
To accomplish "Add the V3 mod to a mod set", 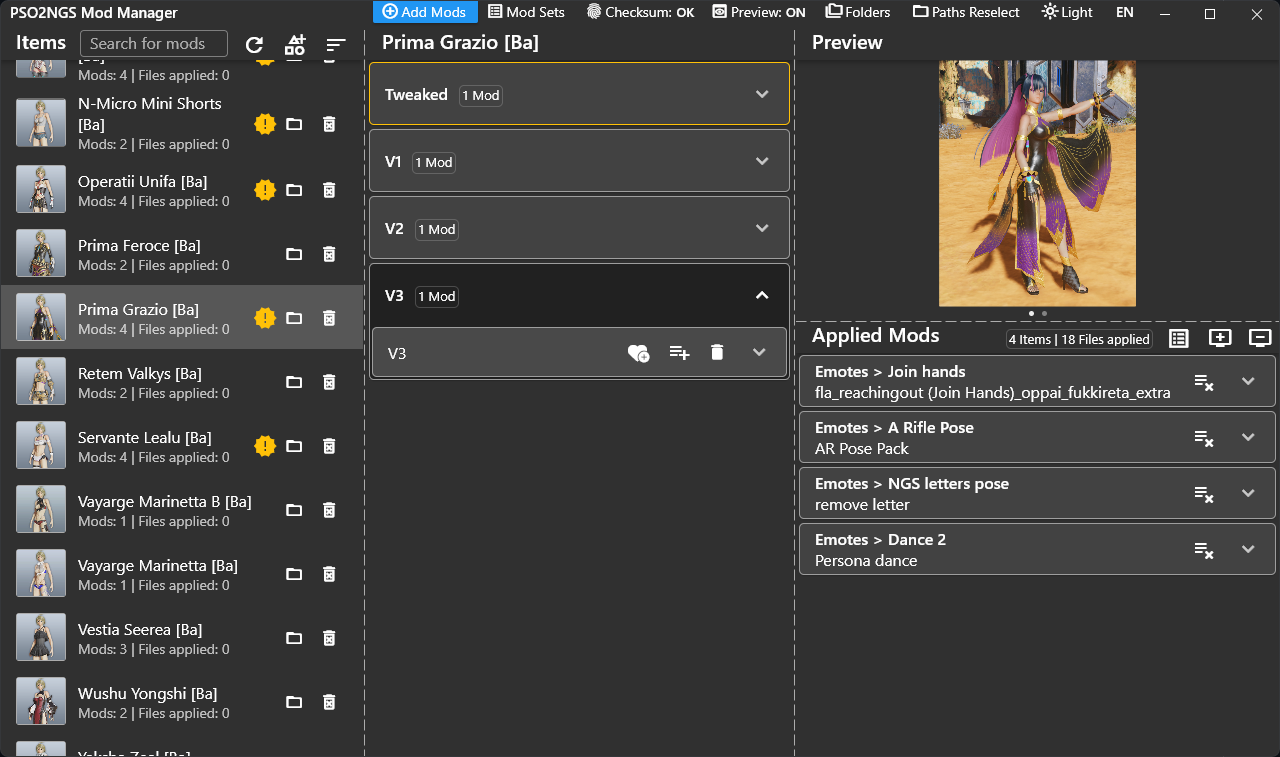I will 679,352.
